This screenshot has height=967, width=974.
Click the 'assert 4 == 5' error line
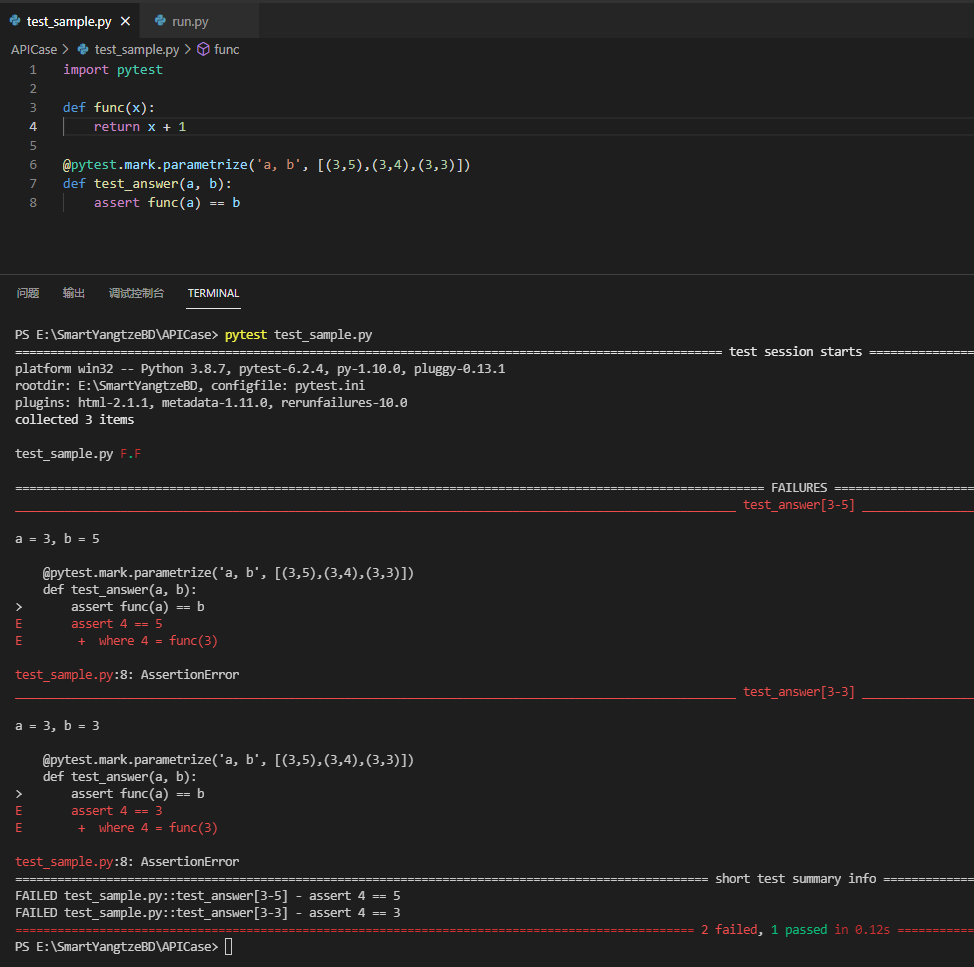(116, 624)
